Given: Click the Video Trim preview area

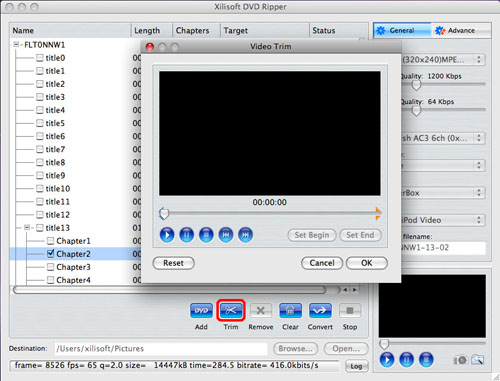Looking at the screenshot, I should [270, 133].
